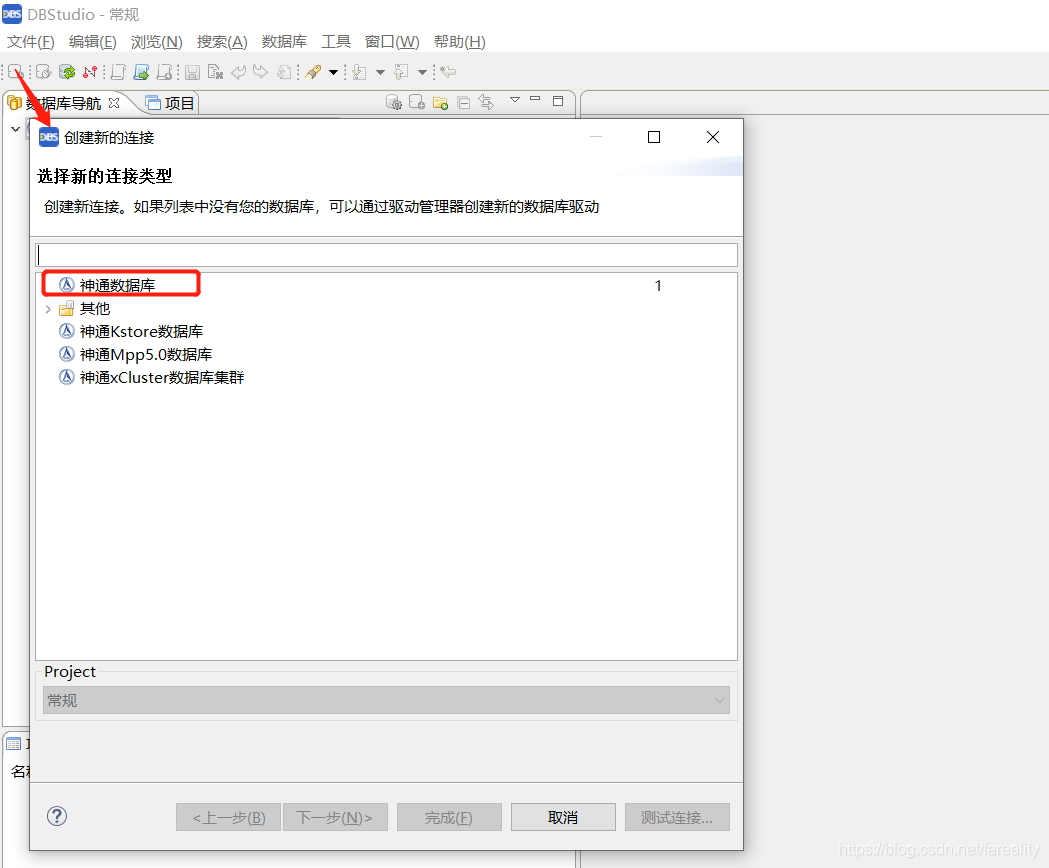Open the 工具 menu
This screenshot has height=868, width=1049.
(x=336, y=41)
